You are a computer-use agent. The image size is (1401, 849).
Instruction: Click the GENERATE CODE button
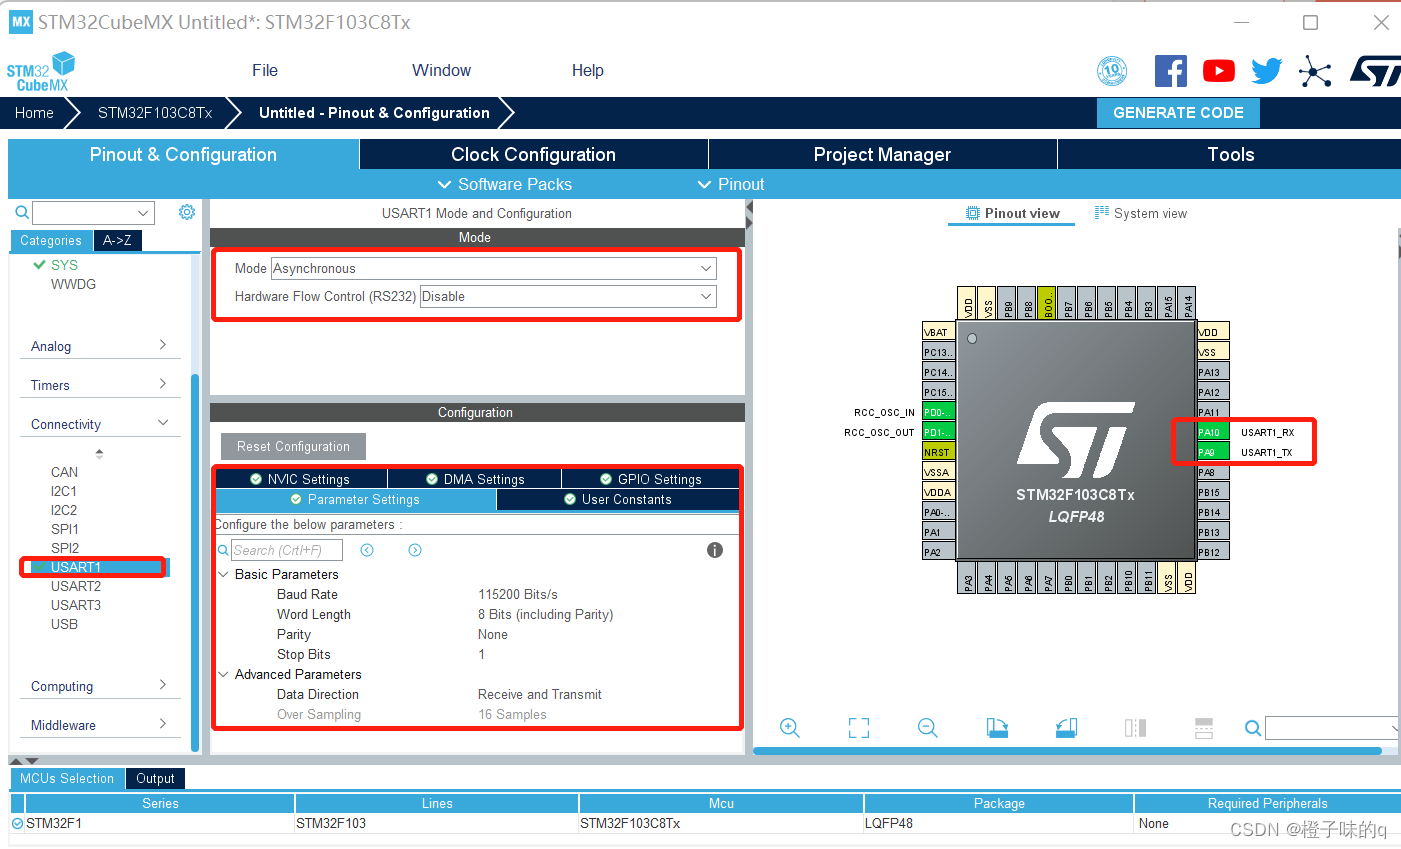1178,113
